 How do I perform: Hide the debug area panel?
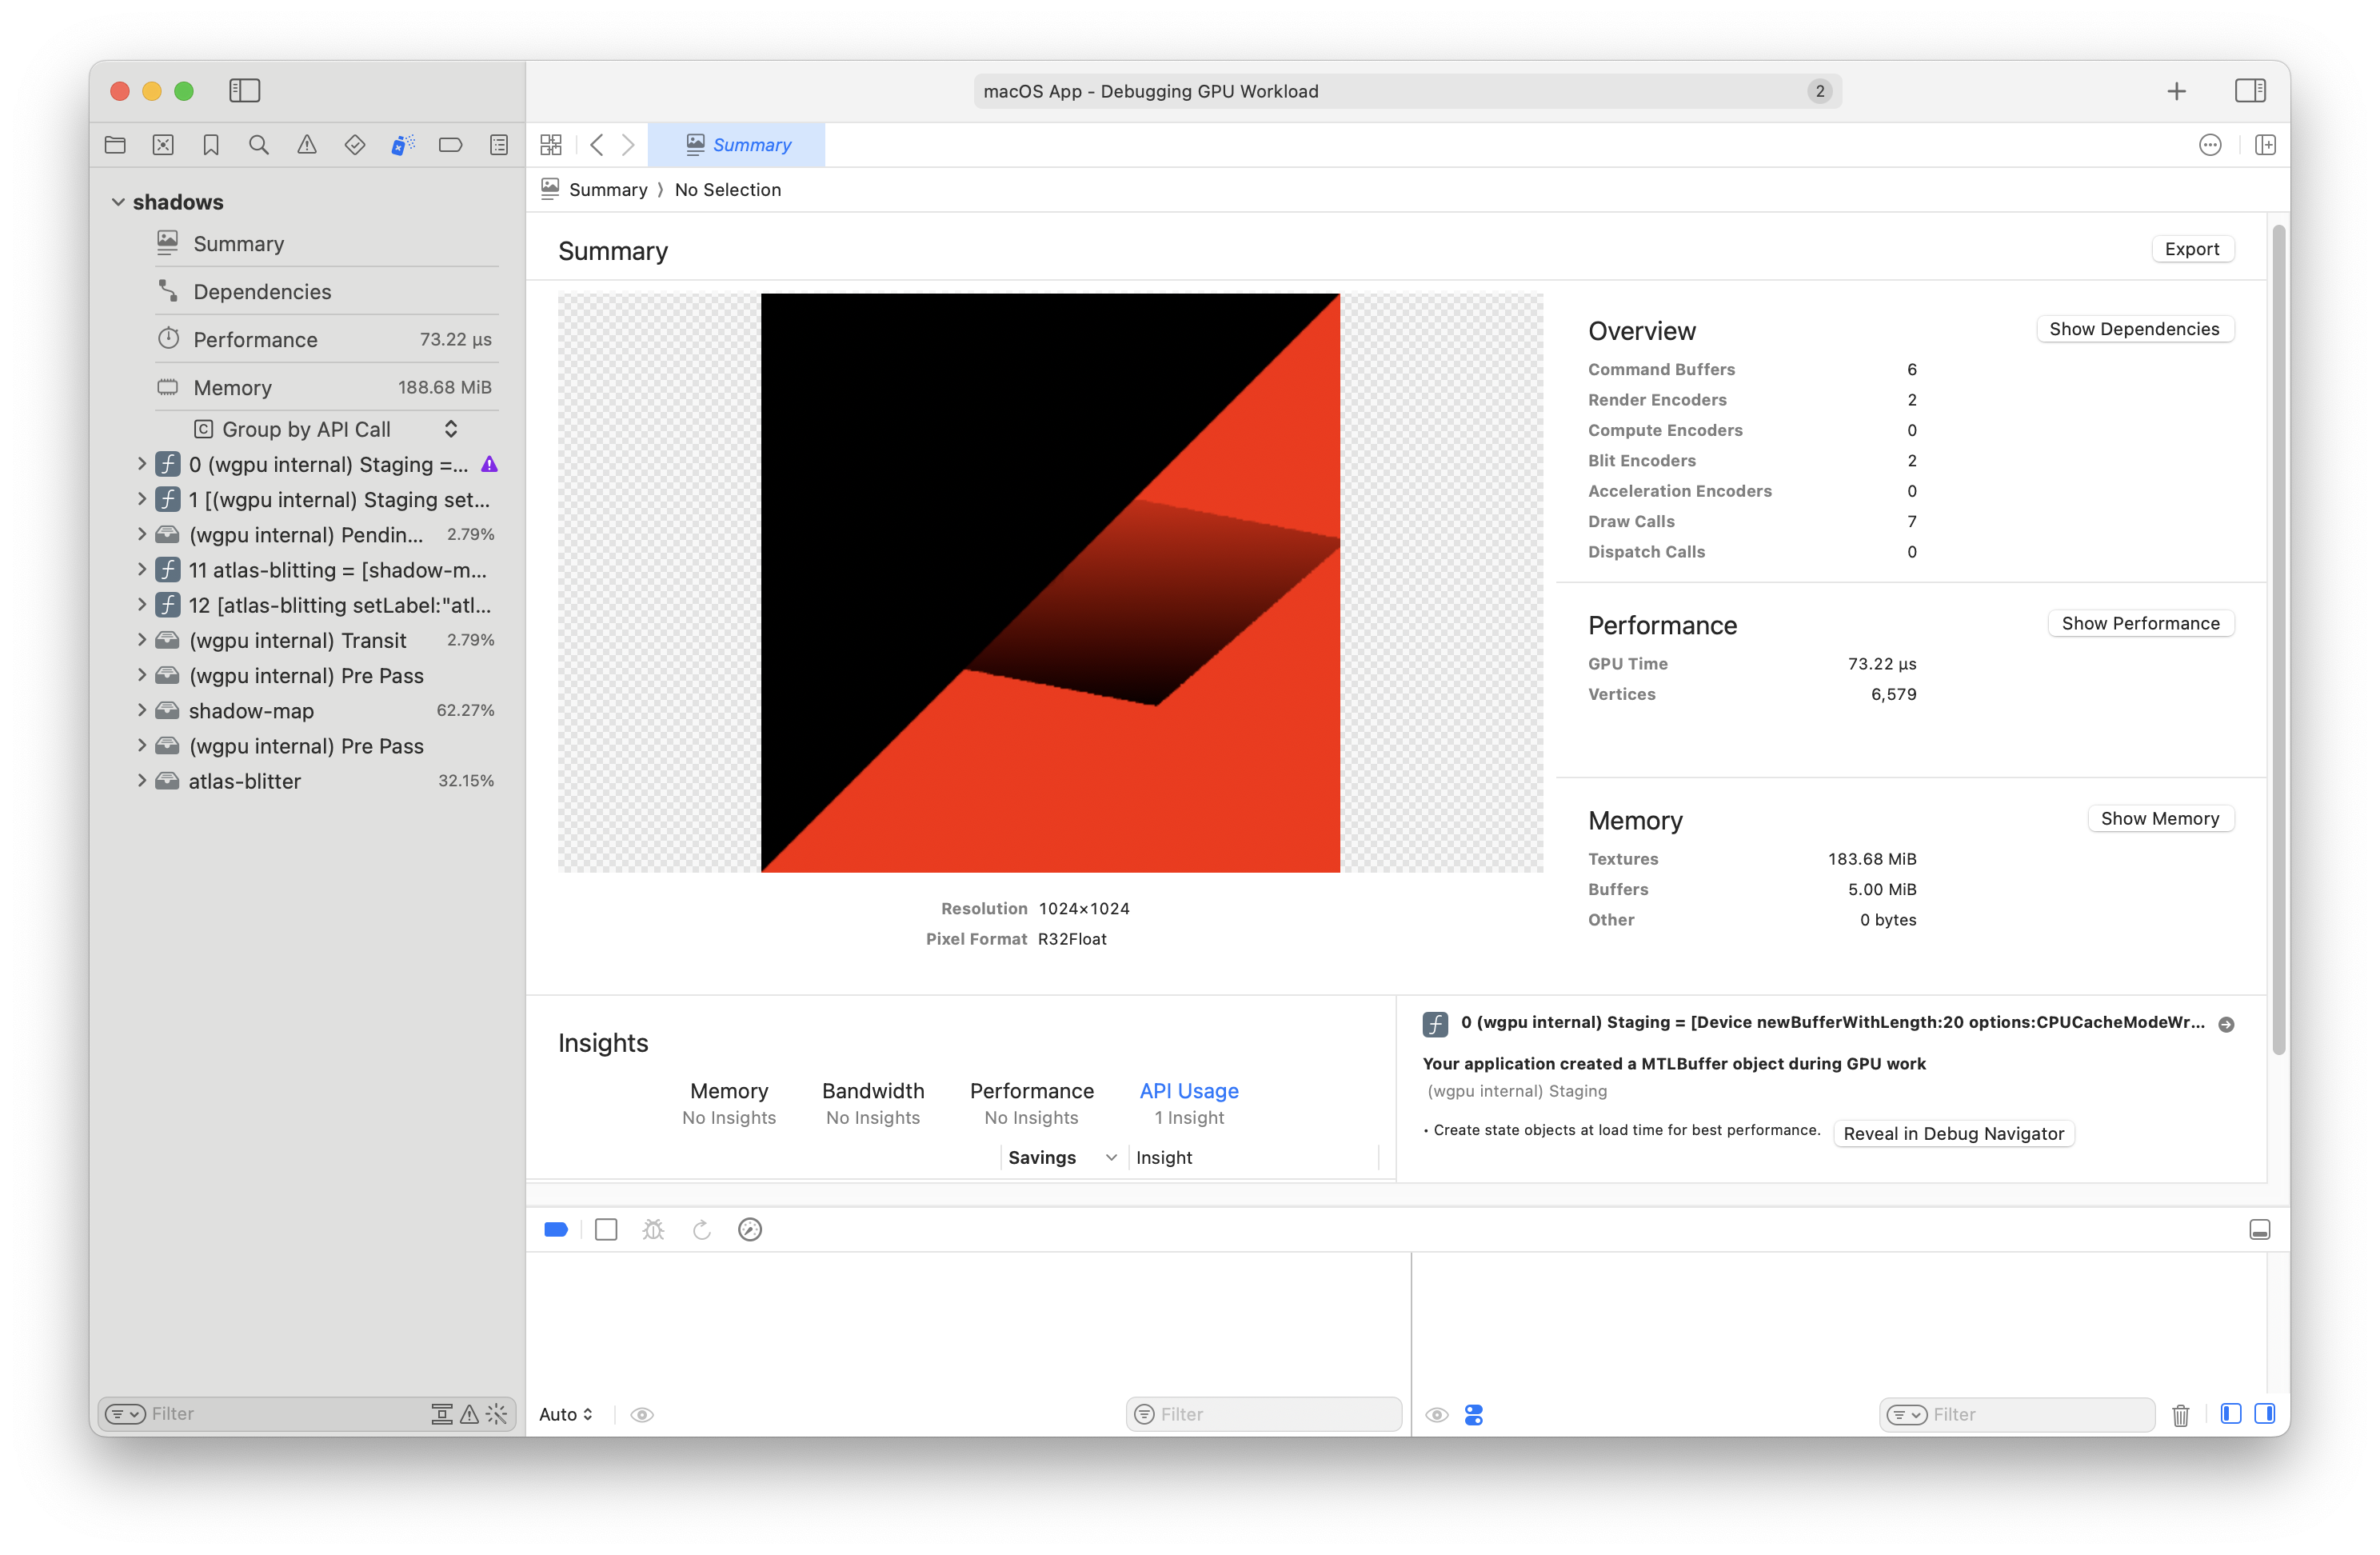2259,1229
